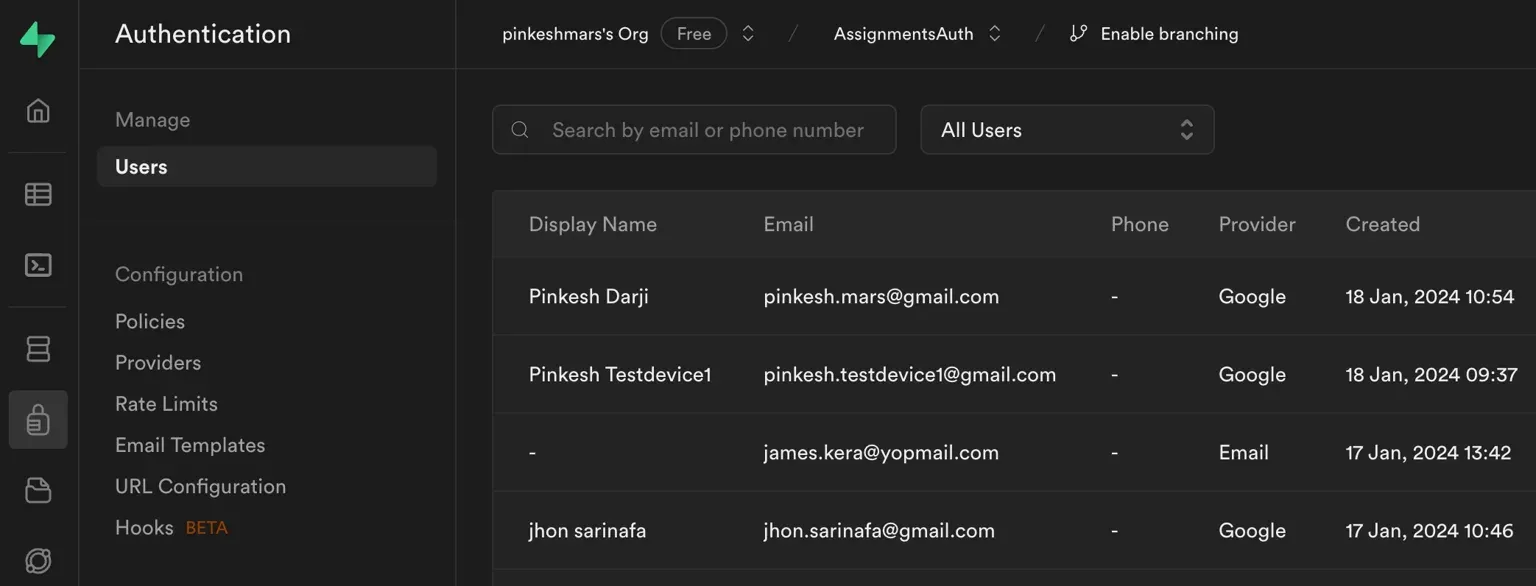1536x586 pixels.
Task: Click the search magnifier icon
Action: (x=520, y=130)
